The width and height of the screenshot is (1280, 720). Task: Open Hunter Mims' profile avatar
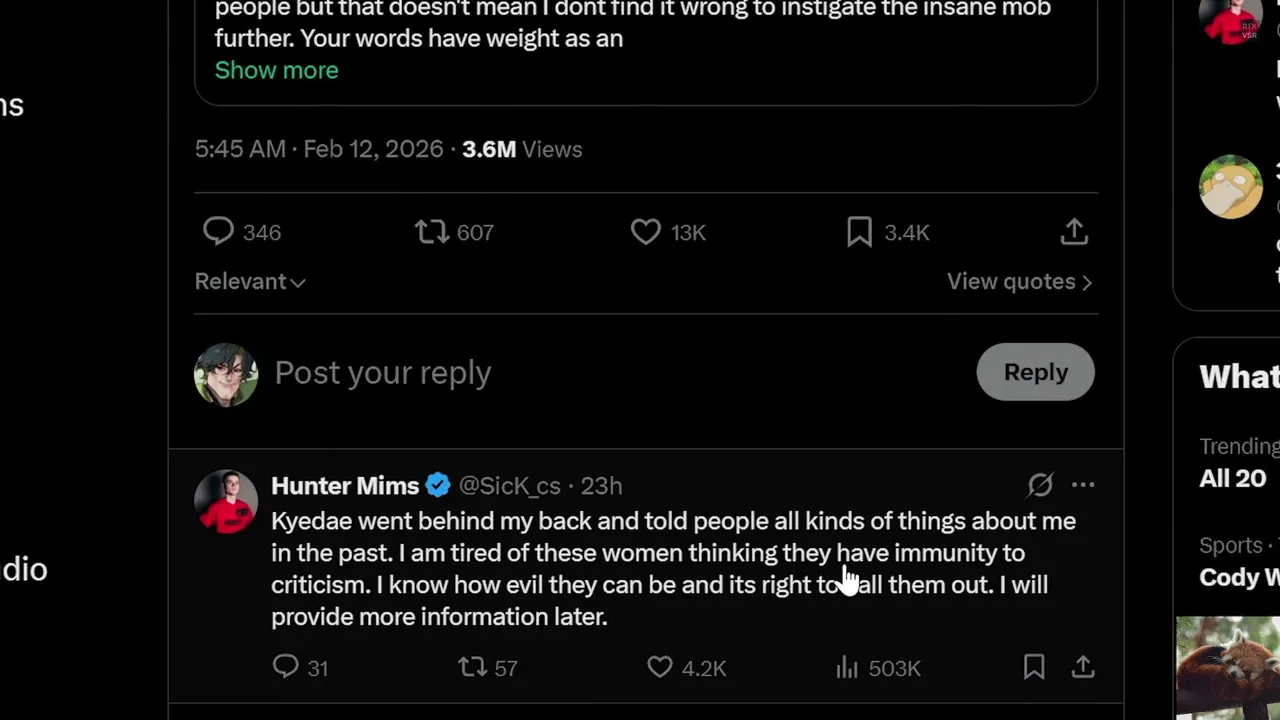coord(226,501)
